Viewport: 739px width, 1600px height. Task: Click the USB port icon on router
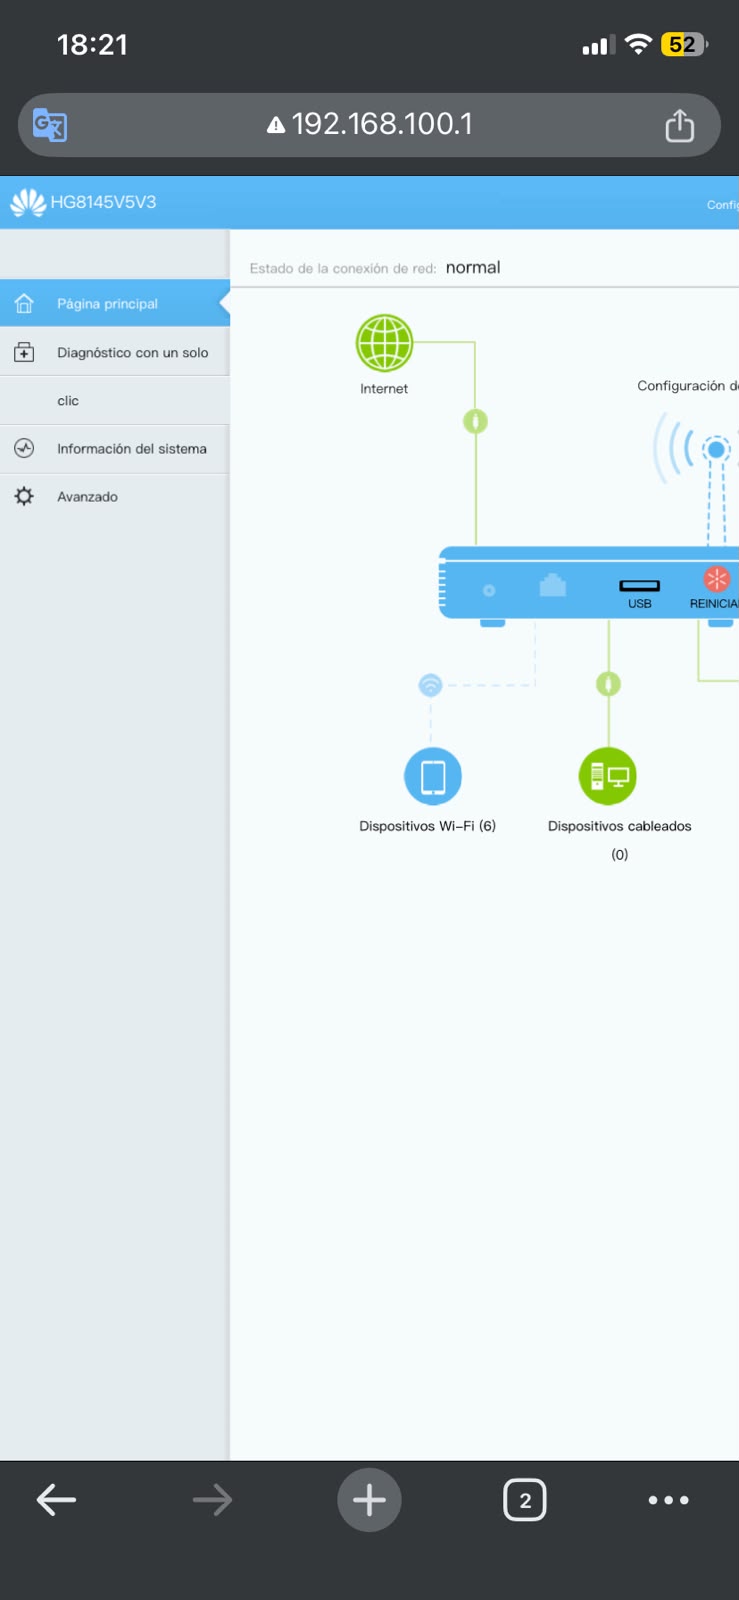coord(640,586)
